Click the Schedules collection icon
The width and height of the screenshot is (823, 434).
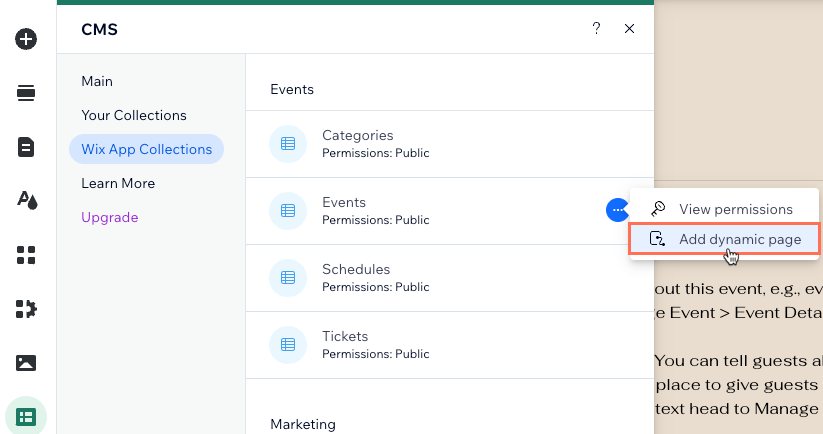tap(288, 278)
